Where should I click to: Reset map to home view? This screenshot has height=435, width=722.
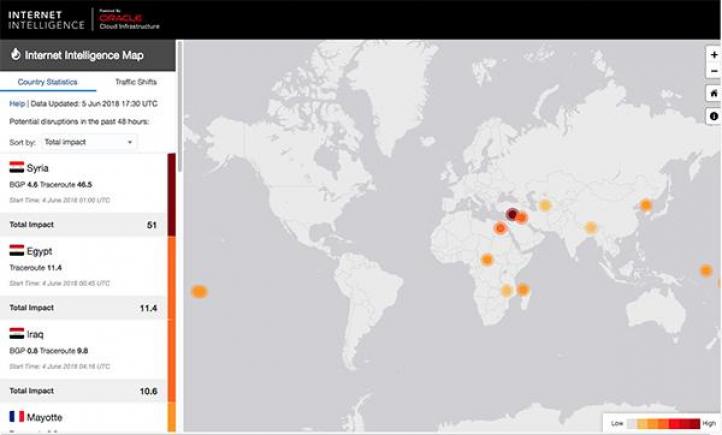click(713, 93)
